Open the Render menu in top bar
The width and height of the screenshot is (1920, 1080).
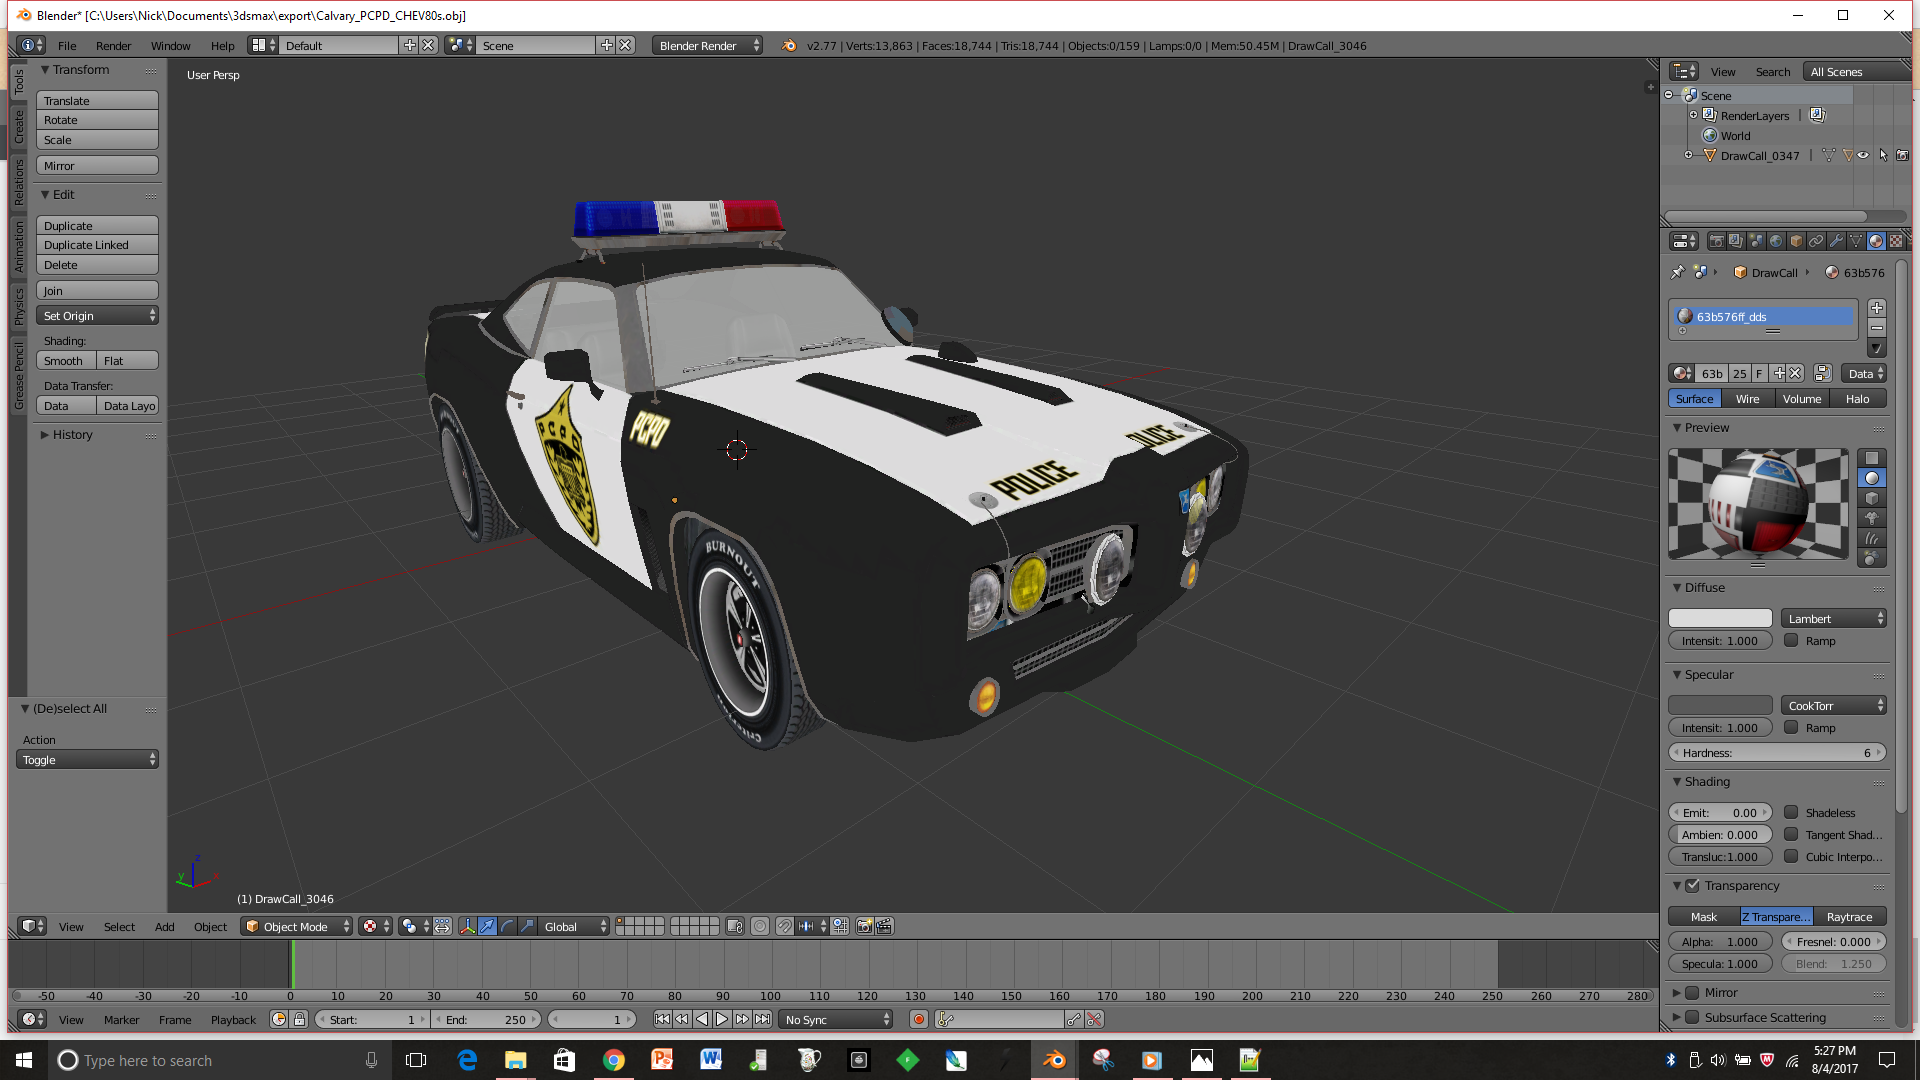click(113, 46)
